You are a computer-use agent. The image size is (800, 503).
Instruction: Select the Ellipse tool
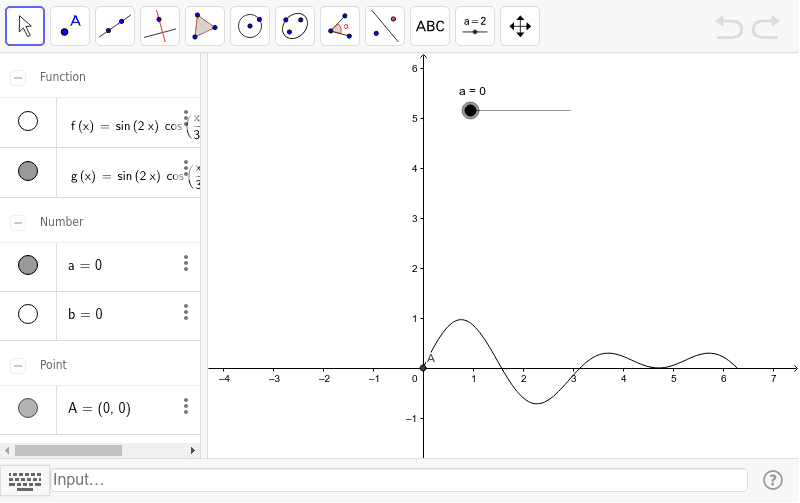click(x=295, y=26)
